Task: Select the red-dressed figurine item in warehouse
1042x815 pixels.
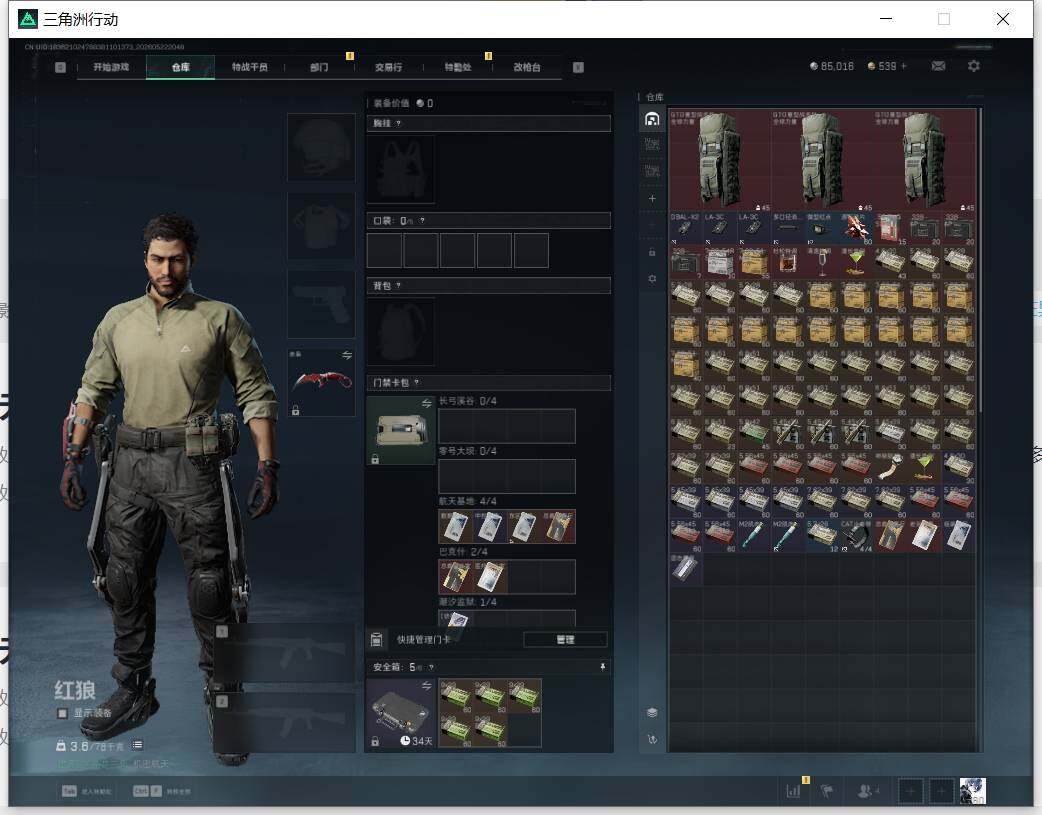Action: tap(856, 229)
